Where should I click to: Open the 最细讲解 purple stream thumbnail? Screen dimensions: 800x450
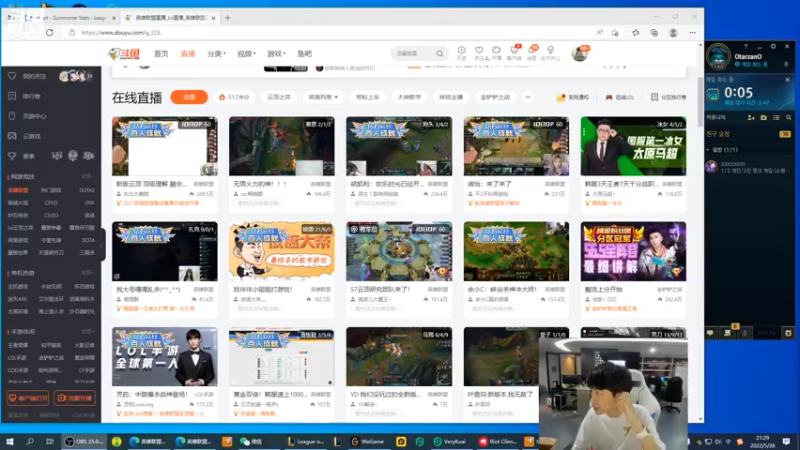click(633, 251)
